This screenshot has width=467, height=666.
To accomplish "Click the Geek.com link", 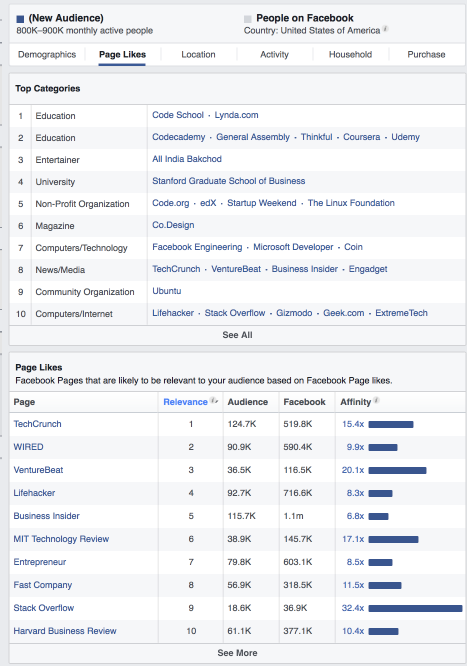I will 344,313.
